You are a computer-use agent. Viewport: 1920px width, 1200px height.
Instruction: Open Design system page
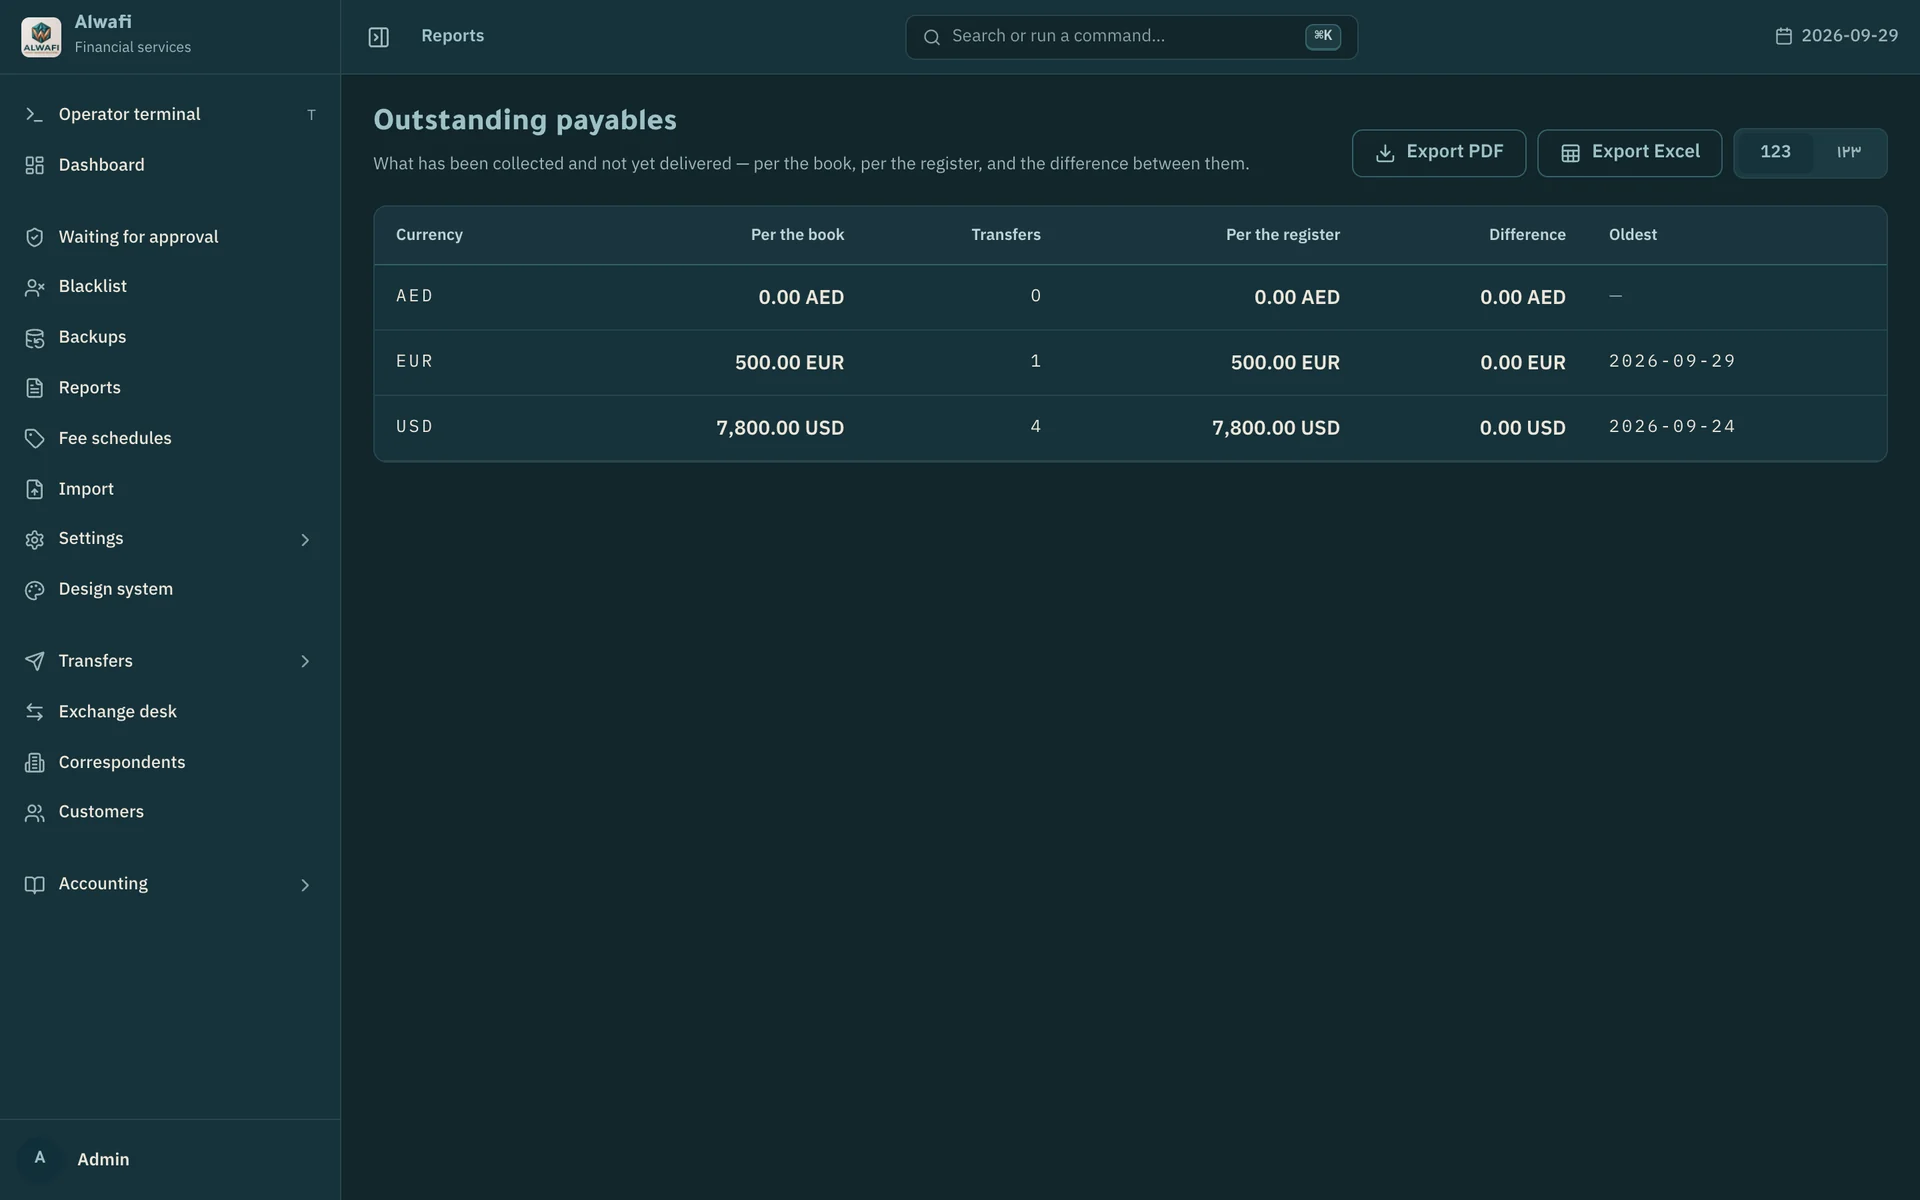(170, 590)
